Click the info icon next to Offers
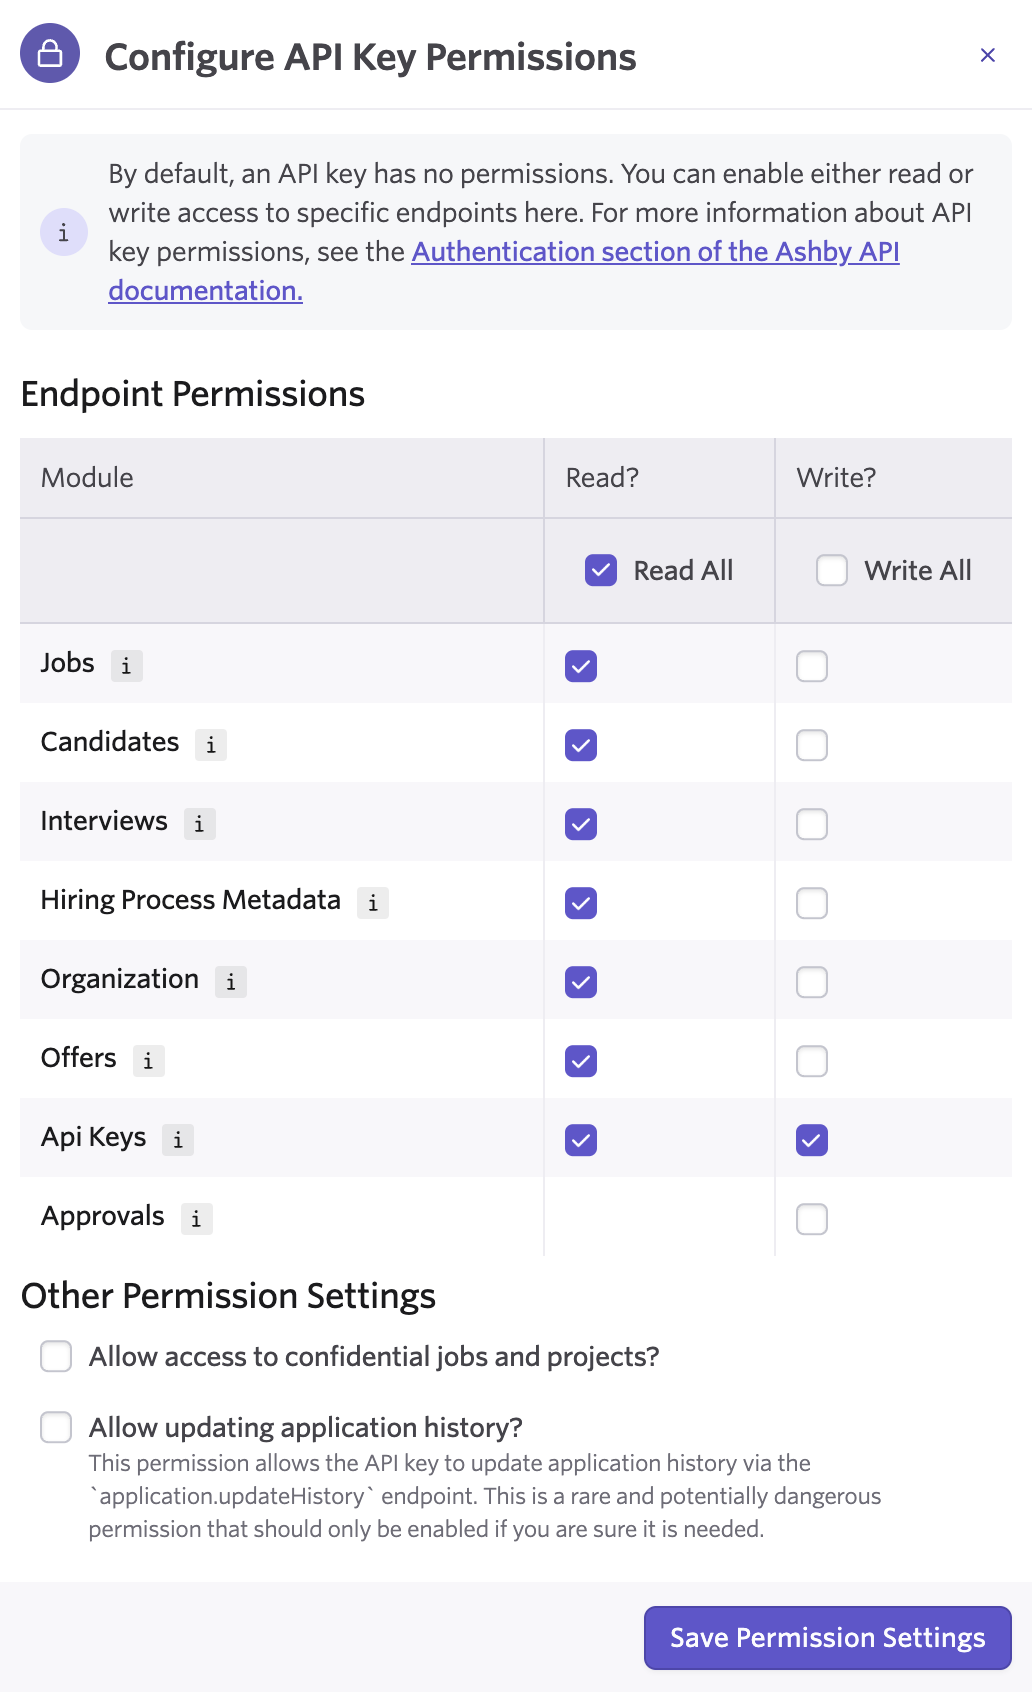 [148, 1061]
